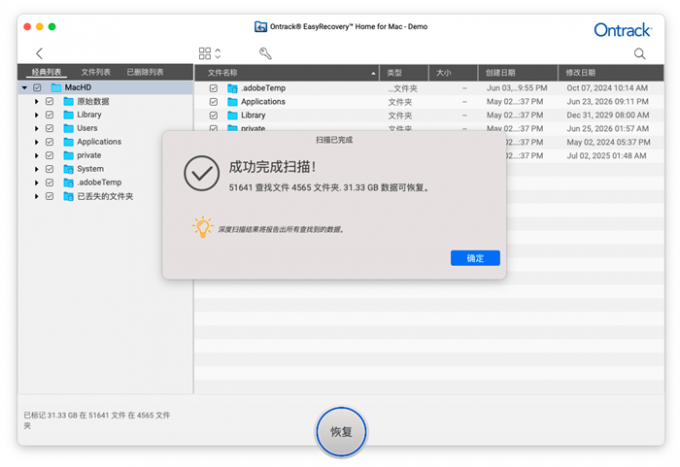Toggle Library checkbox in file list
680x467 pixels.
(x=213, y=115)
